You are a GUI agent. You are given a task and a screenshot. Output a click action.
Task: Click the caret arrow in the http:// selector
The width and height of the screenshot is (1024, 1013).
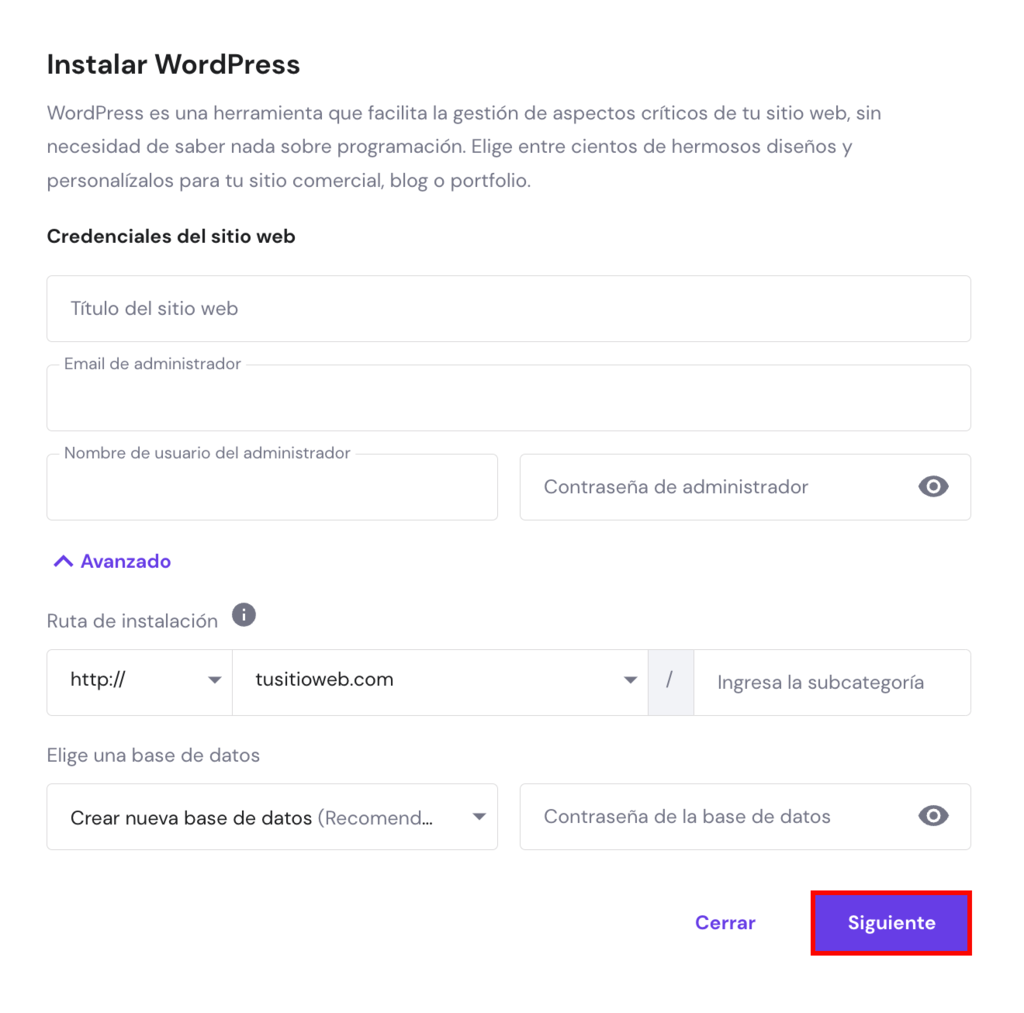(x=214, y=681)
